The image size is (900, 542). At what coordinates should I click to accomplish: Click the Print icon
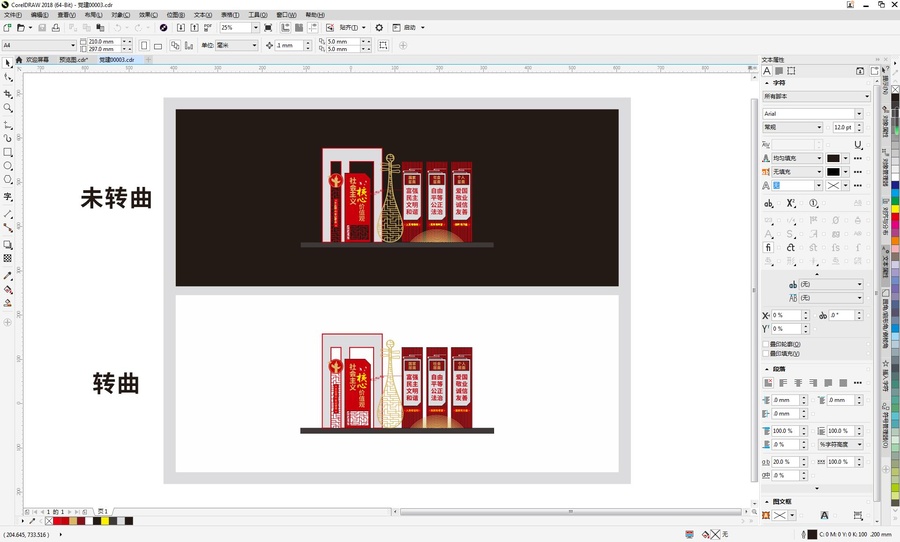click(56, 28)
